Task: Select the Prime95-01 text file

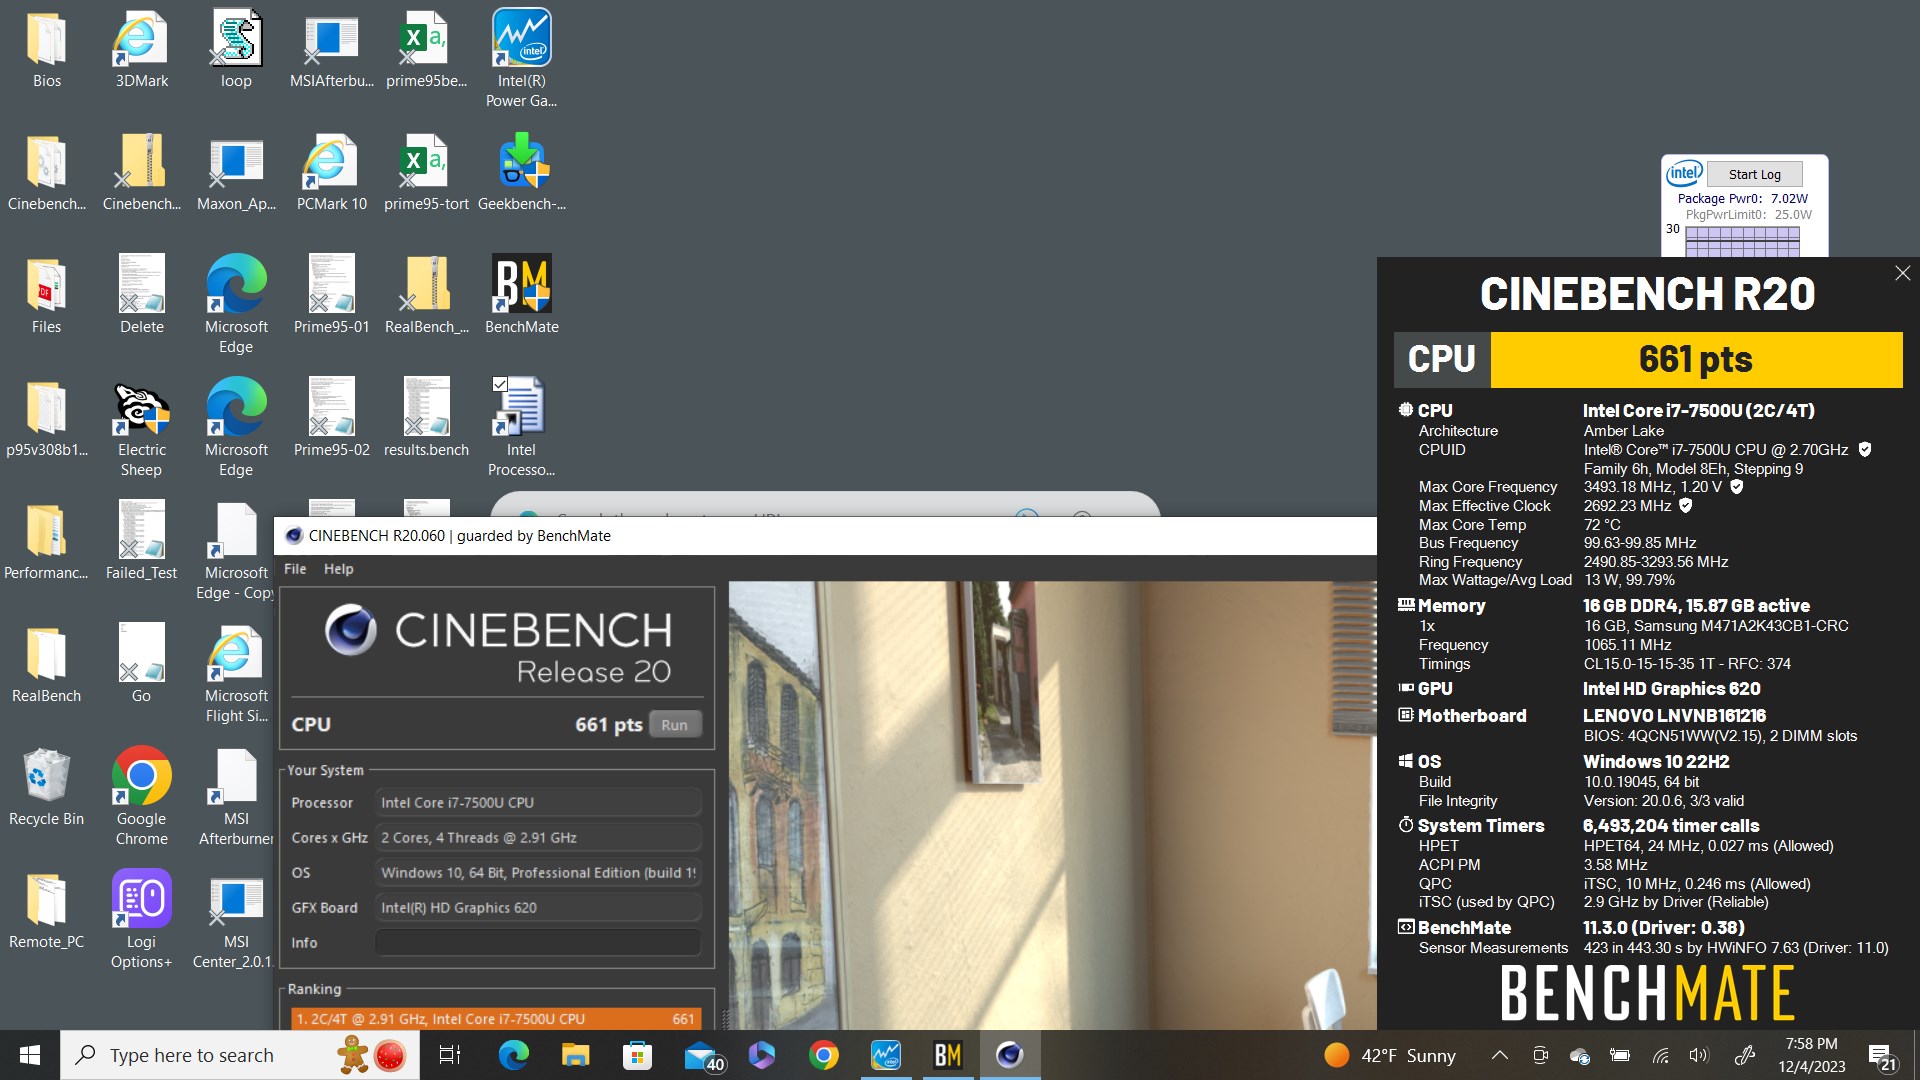Action: pos(331,296)
